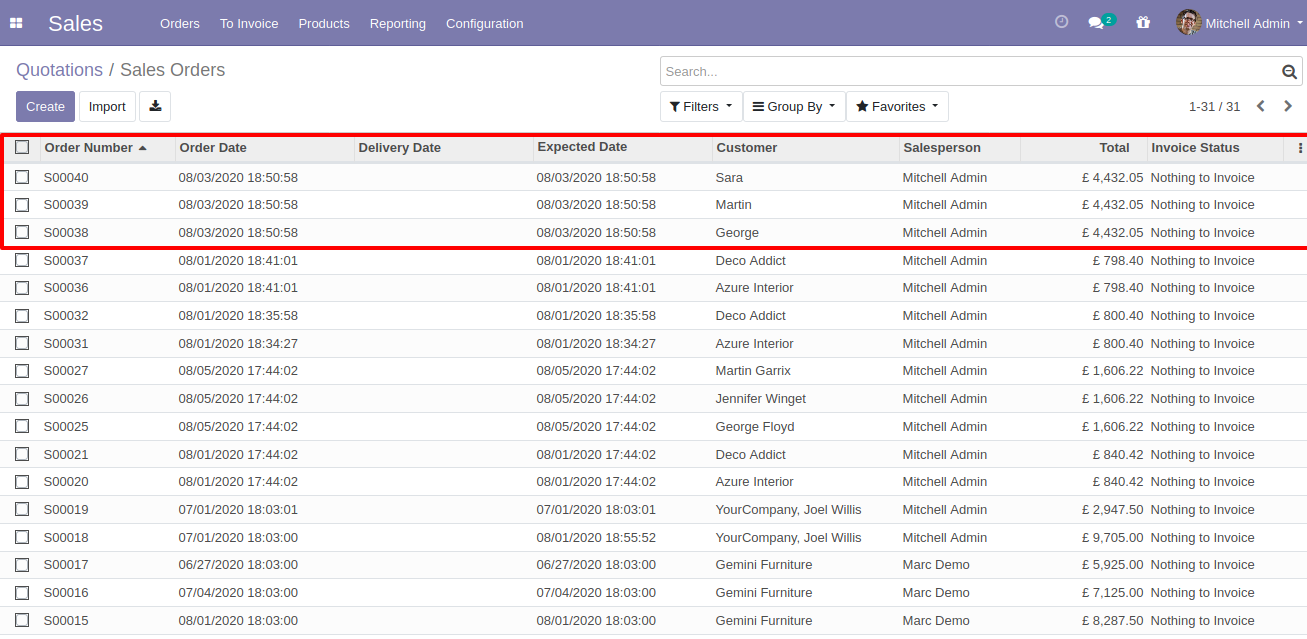This screenshot has height=639, width=1307.
Task: Tick the checkbox for order S00019
Action: coord(22,509)
